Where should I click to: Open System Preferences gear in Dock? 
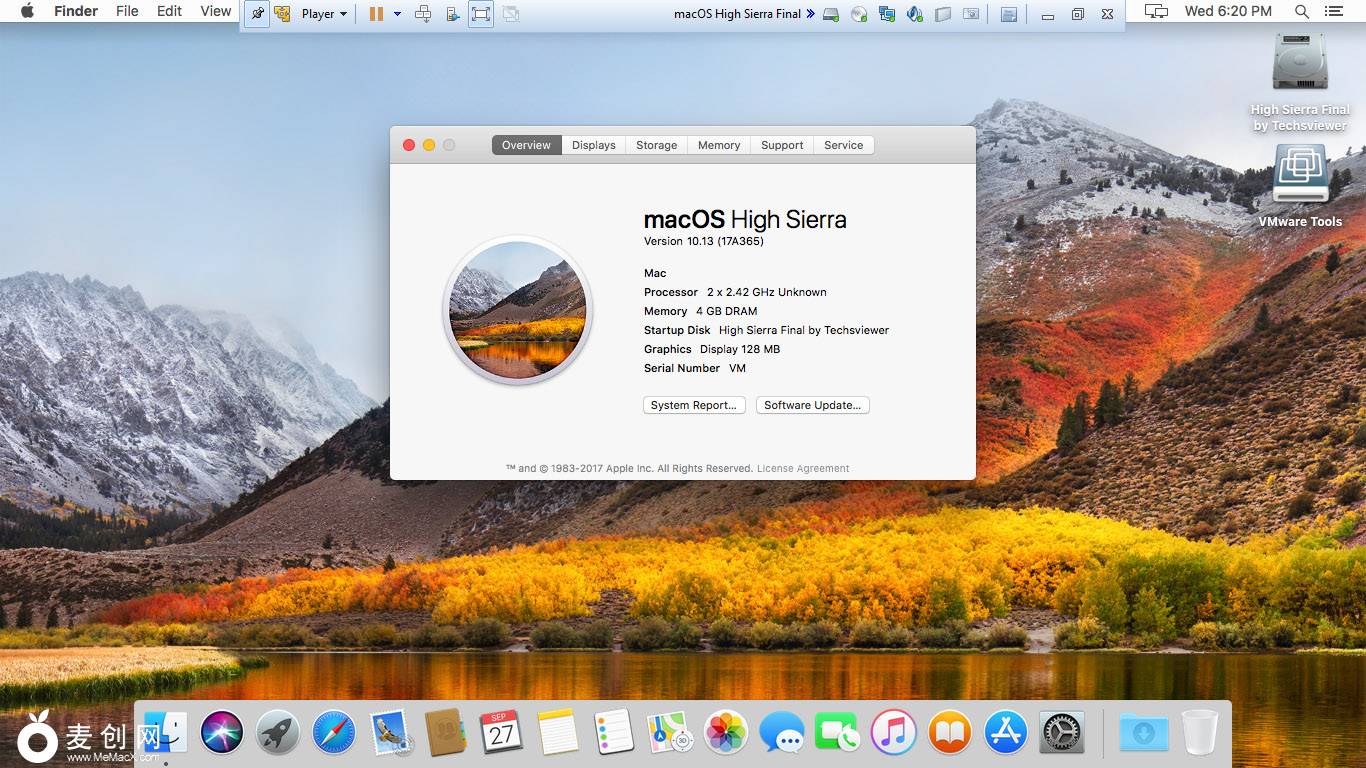click(1062, 733)
